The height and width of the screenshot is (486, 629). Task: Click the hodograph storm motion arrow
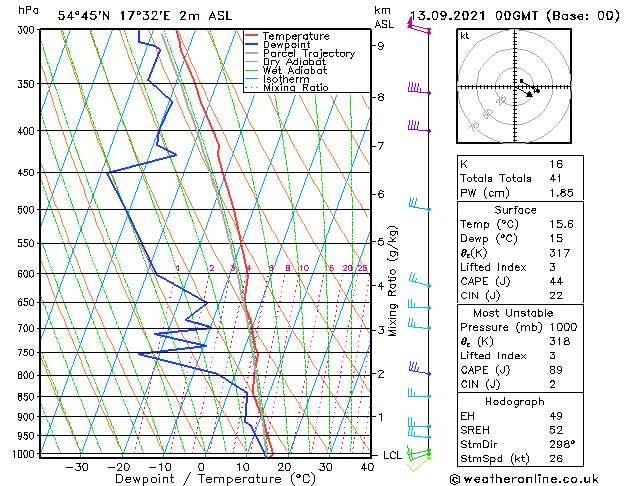click(525, 91)
